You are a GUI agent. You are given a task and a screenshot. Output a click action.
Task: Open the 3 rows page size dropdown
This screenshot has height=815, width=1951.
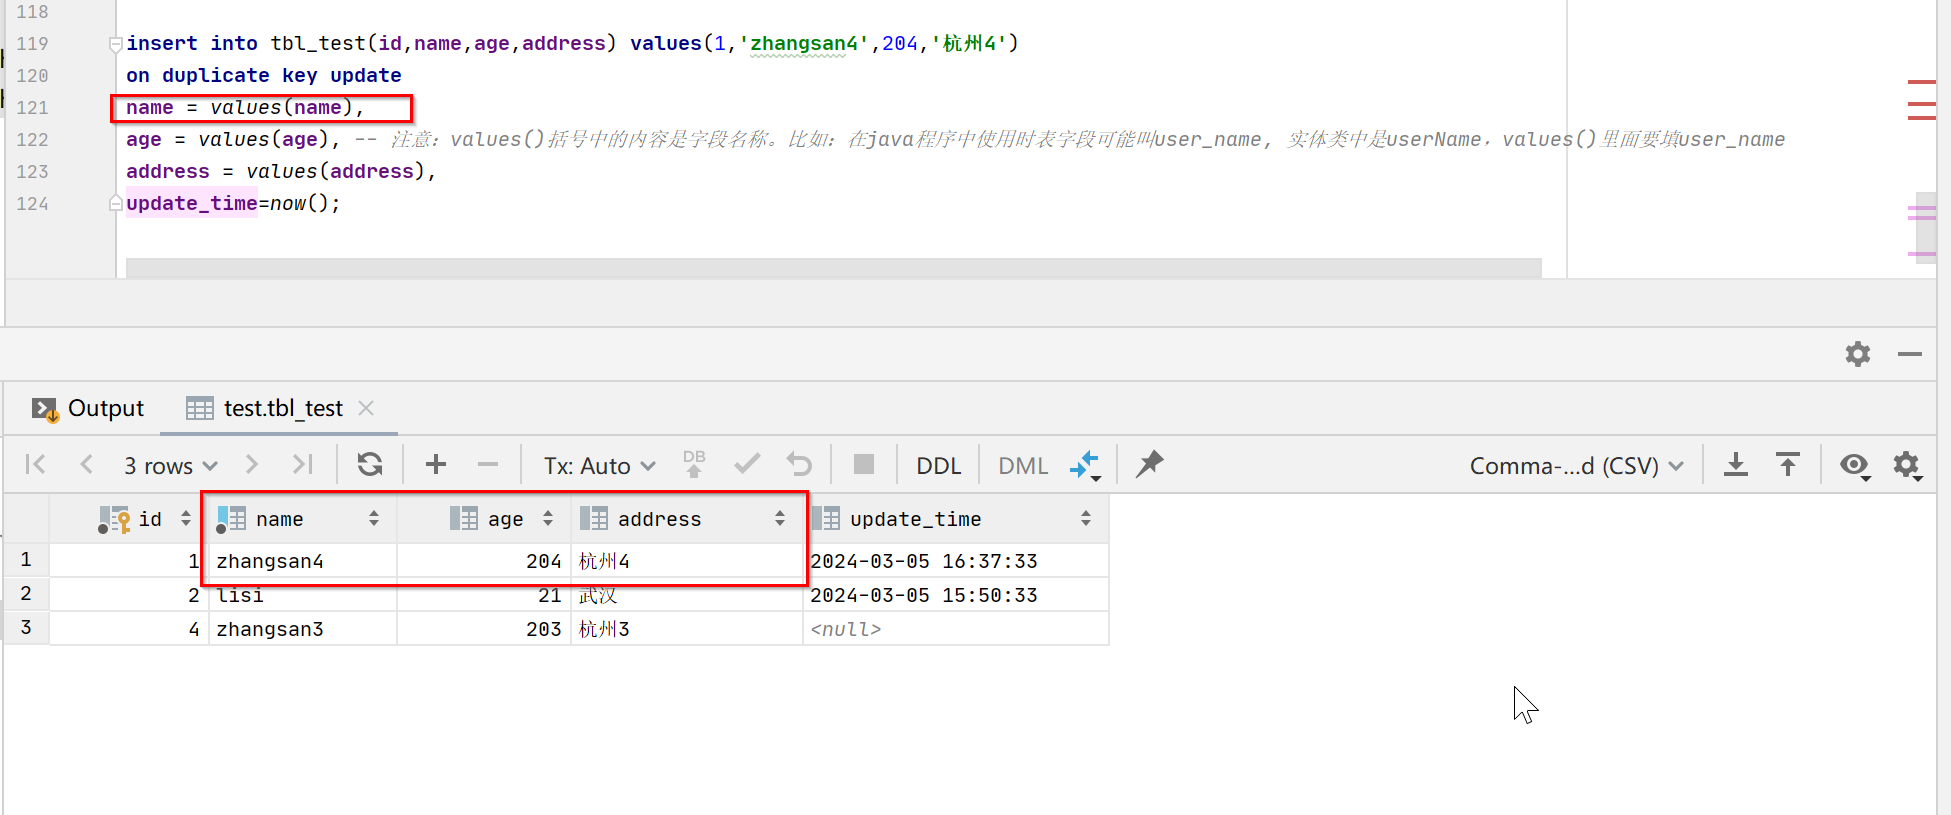point(170,466)
